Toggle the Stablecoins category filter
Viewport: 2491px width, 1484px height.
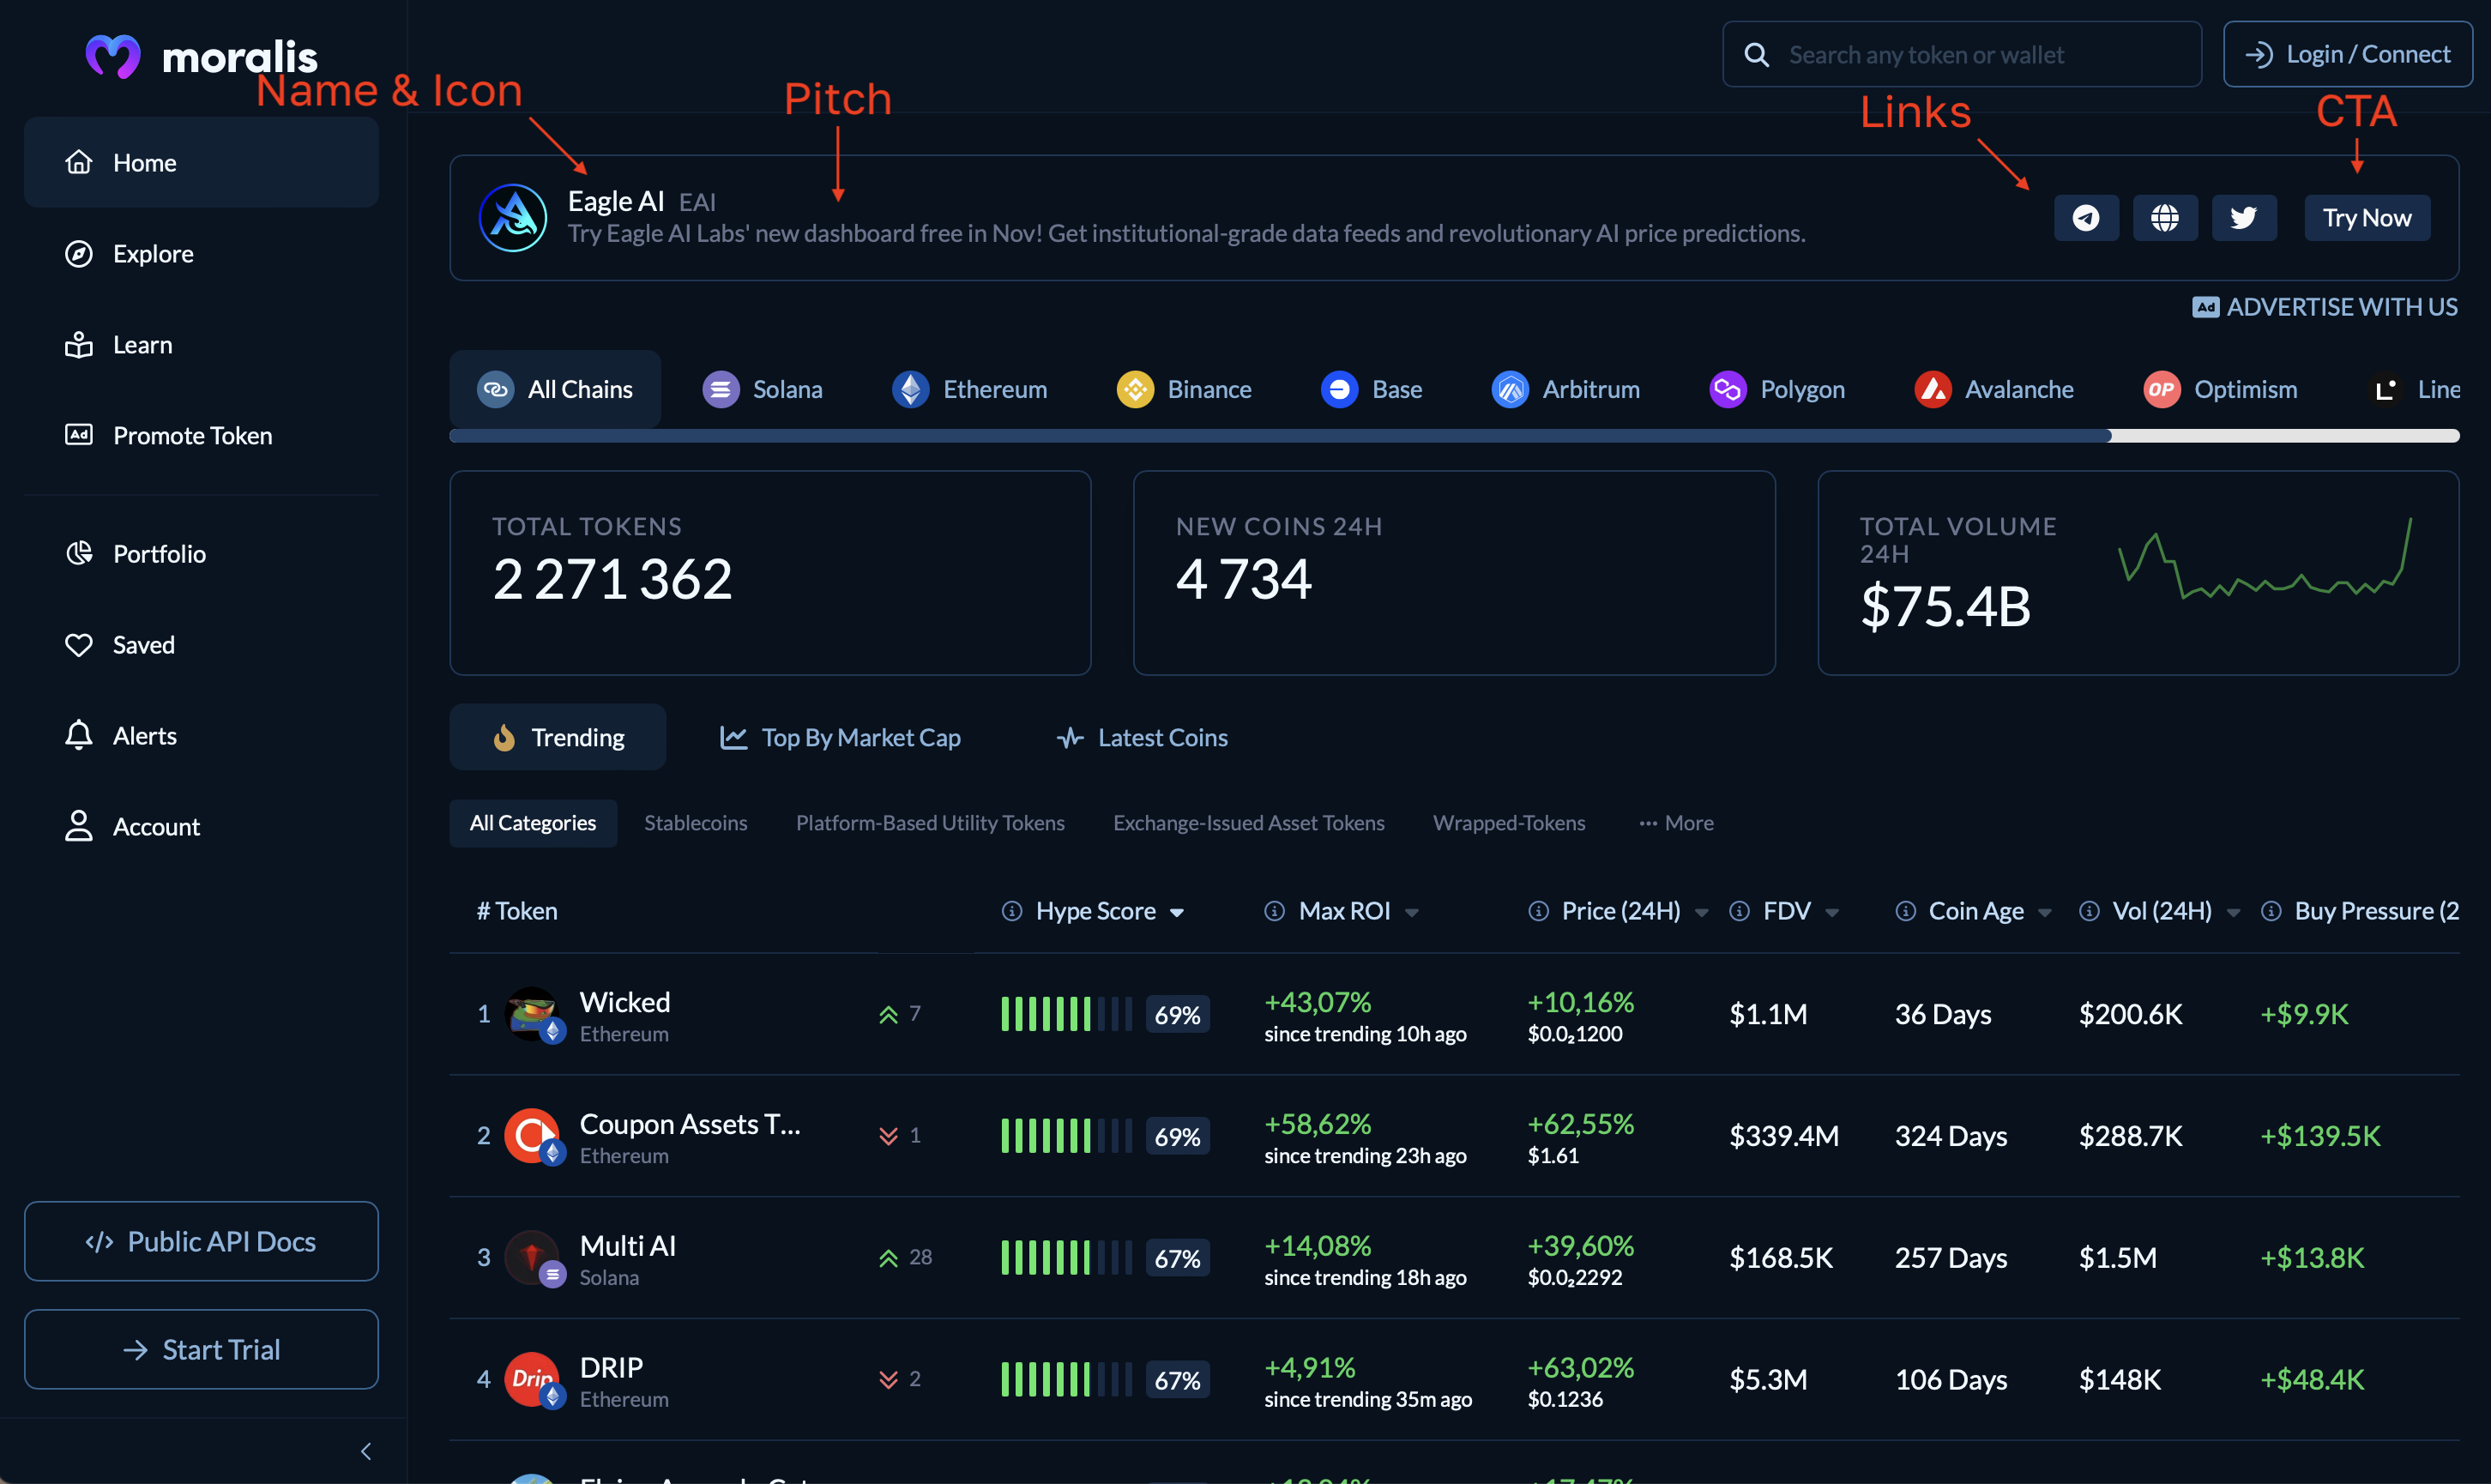click(696, 820)
